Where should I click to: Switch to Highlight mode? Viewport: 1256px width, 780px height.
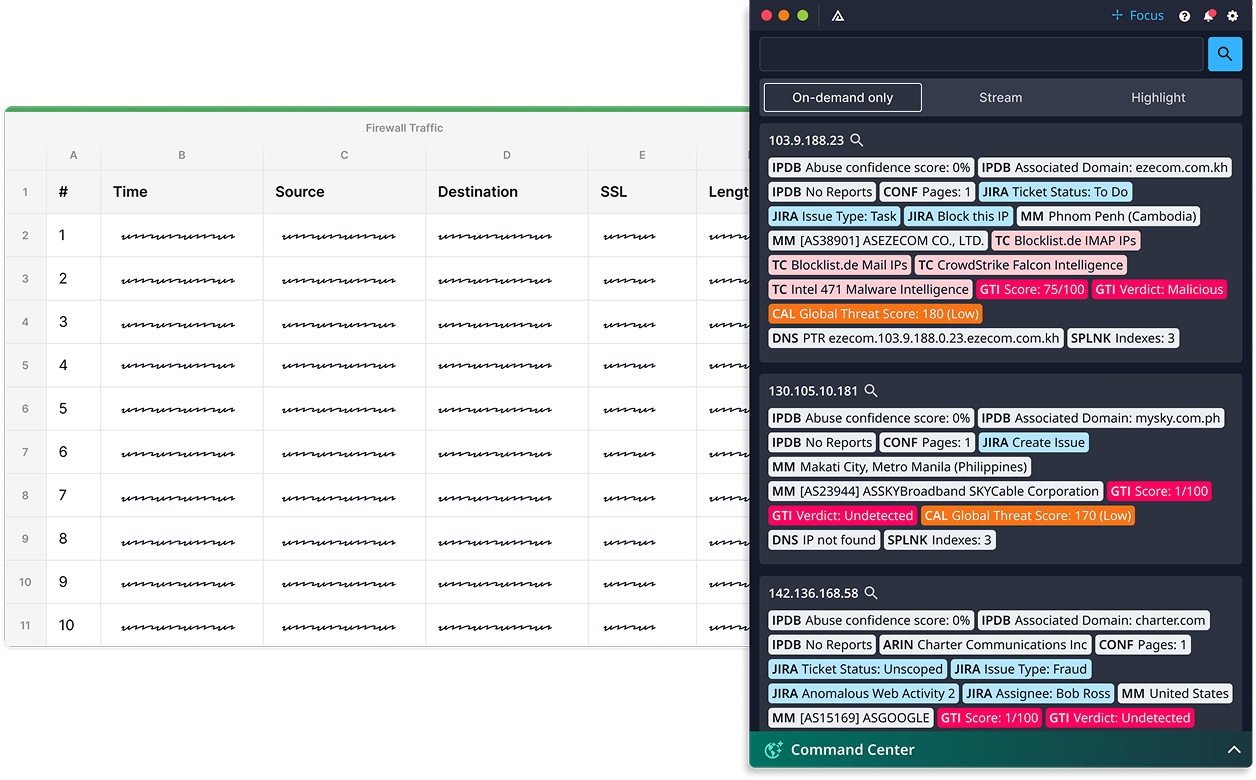(1158, 98)
